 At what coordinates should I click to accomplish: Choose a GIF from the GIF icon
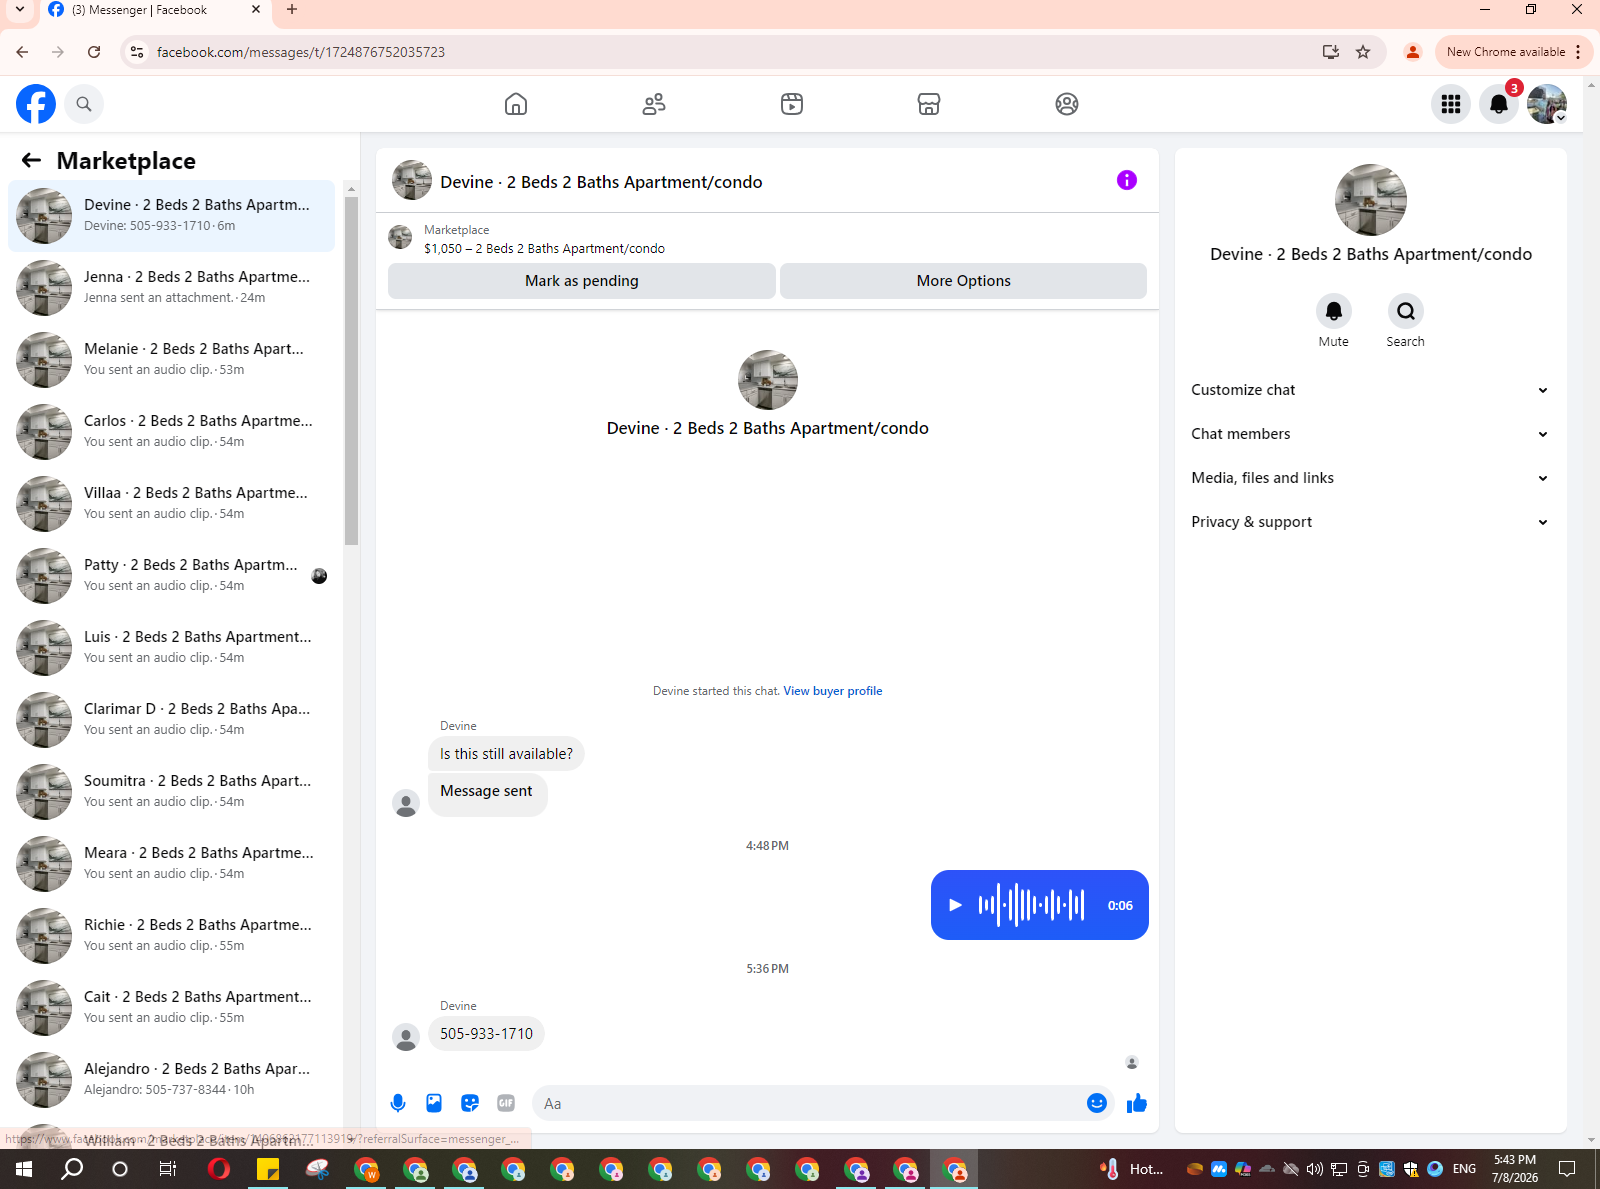coord(506,1103)
